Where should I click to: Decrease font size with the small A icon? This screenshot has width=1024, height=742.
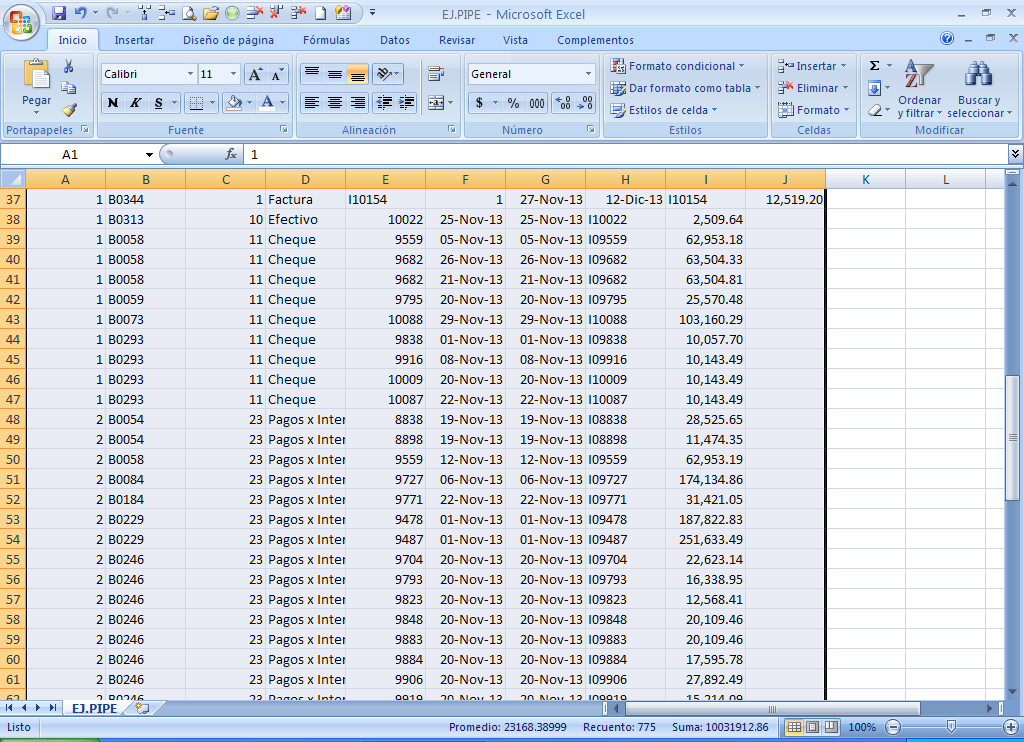coord(277,74)
